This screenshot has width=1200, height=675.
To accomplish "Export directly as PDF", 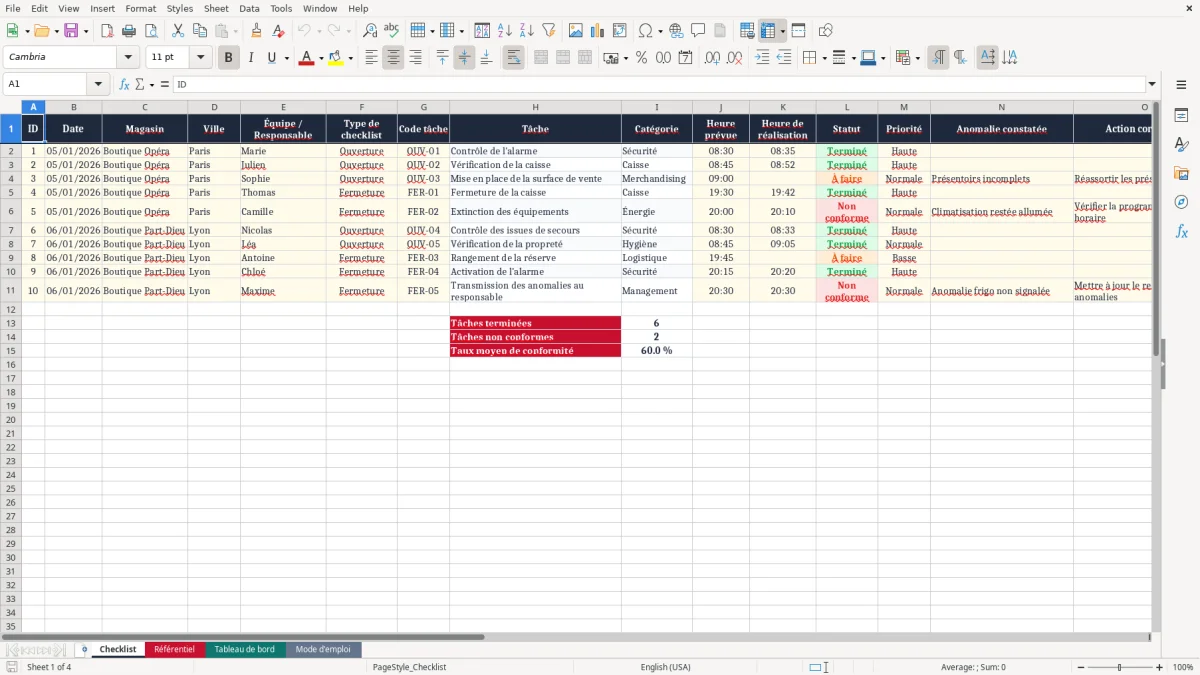I will pyautogui.click(x=107, y=31).
